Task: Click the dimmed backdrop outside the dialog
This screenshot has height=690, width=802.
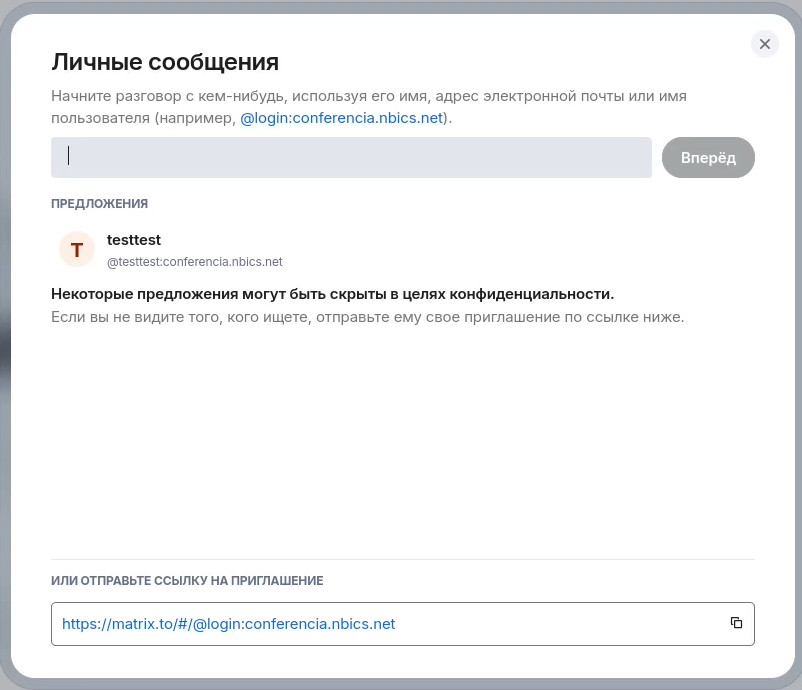Action: click(x=4, y=345)
